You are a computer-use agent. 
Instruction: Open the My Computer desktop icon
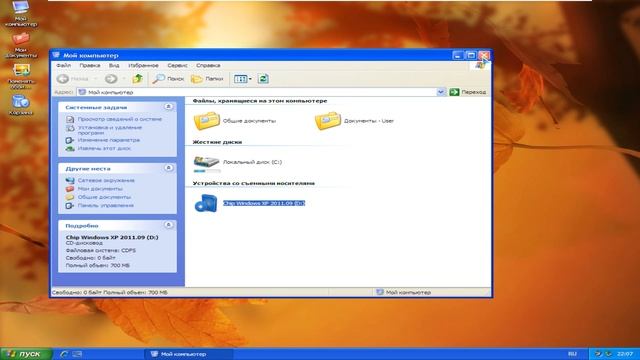point(20,12)
